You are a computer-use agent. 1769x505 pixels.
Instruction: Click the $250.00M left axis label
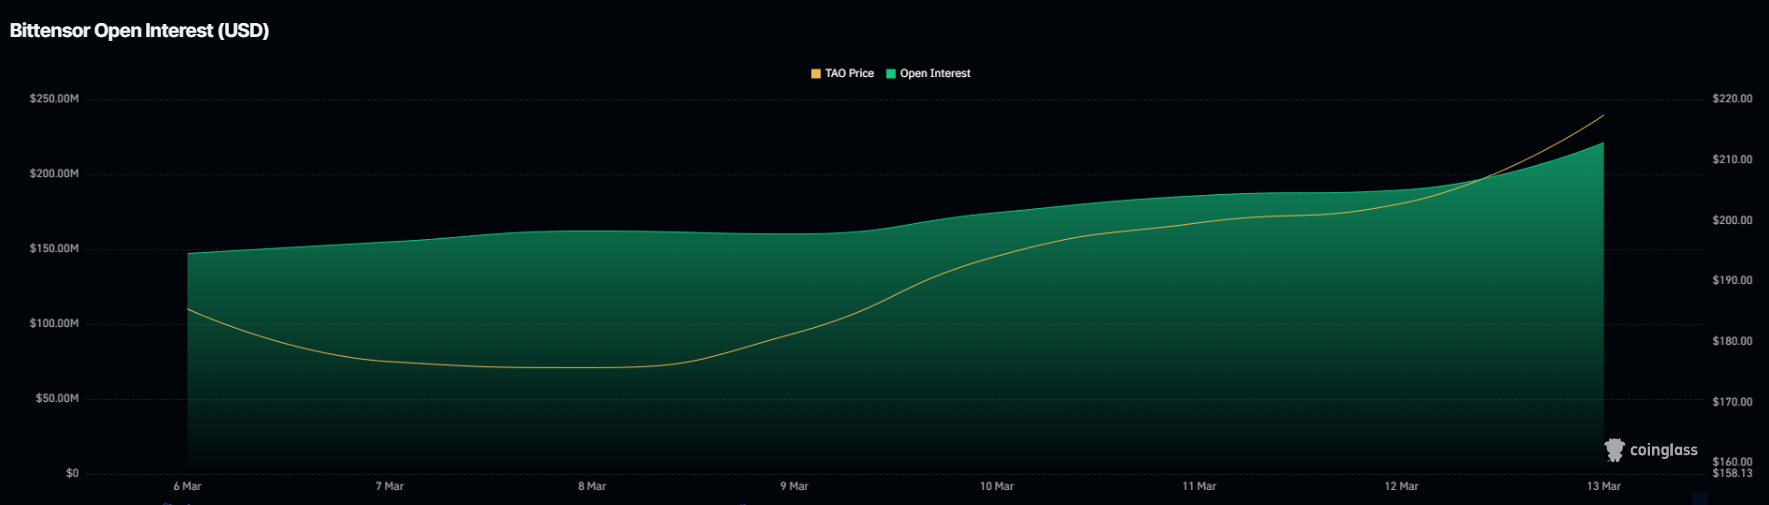point(54,99)
